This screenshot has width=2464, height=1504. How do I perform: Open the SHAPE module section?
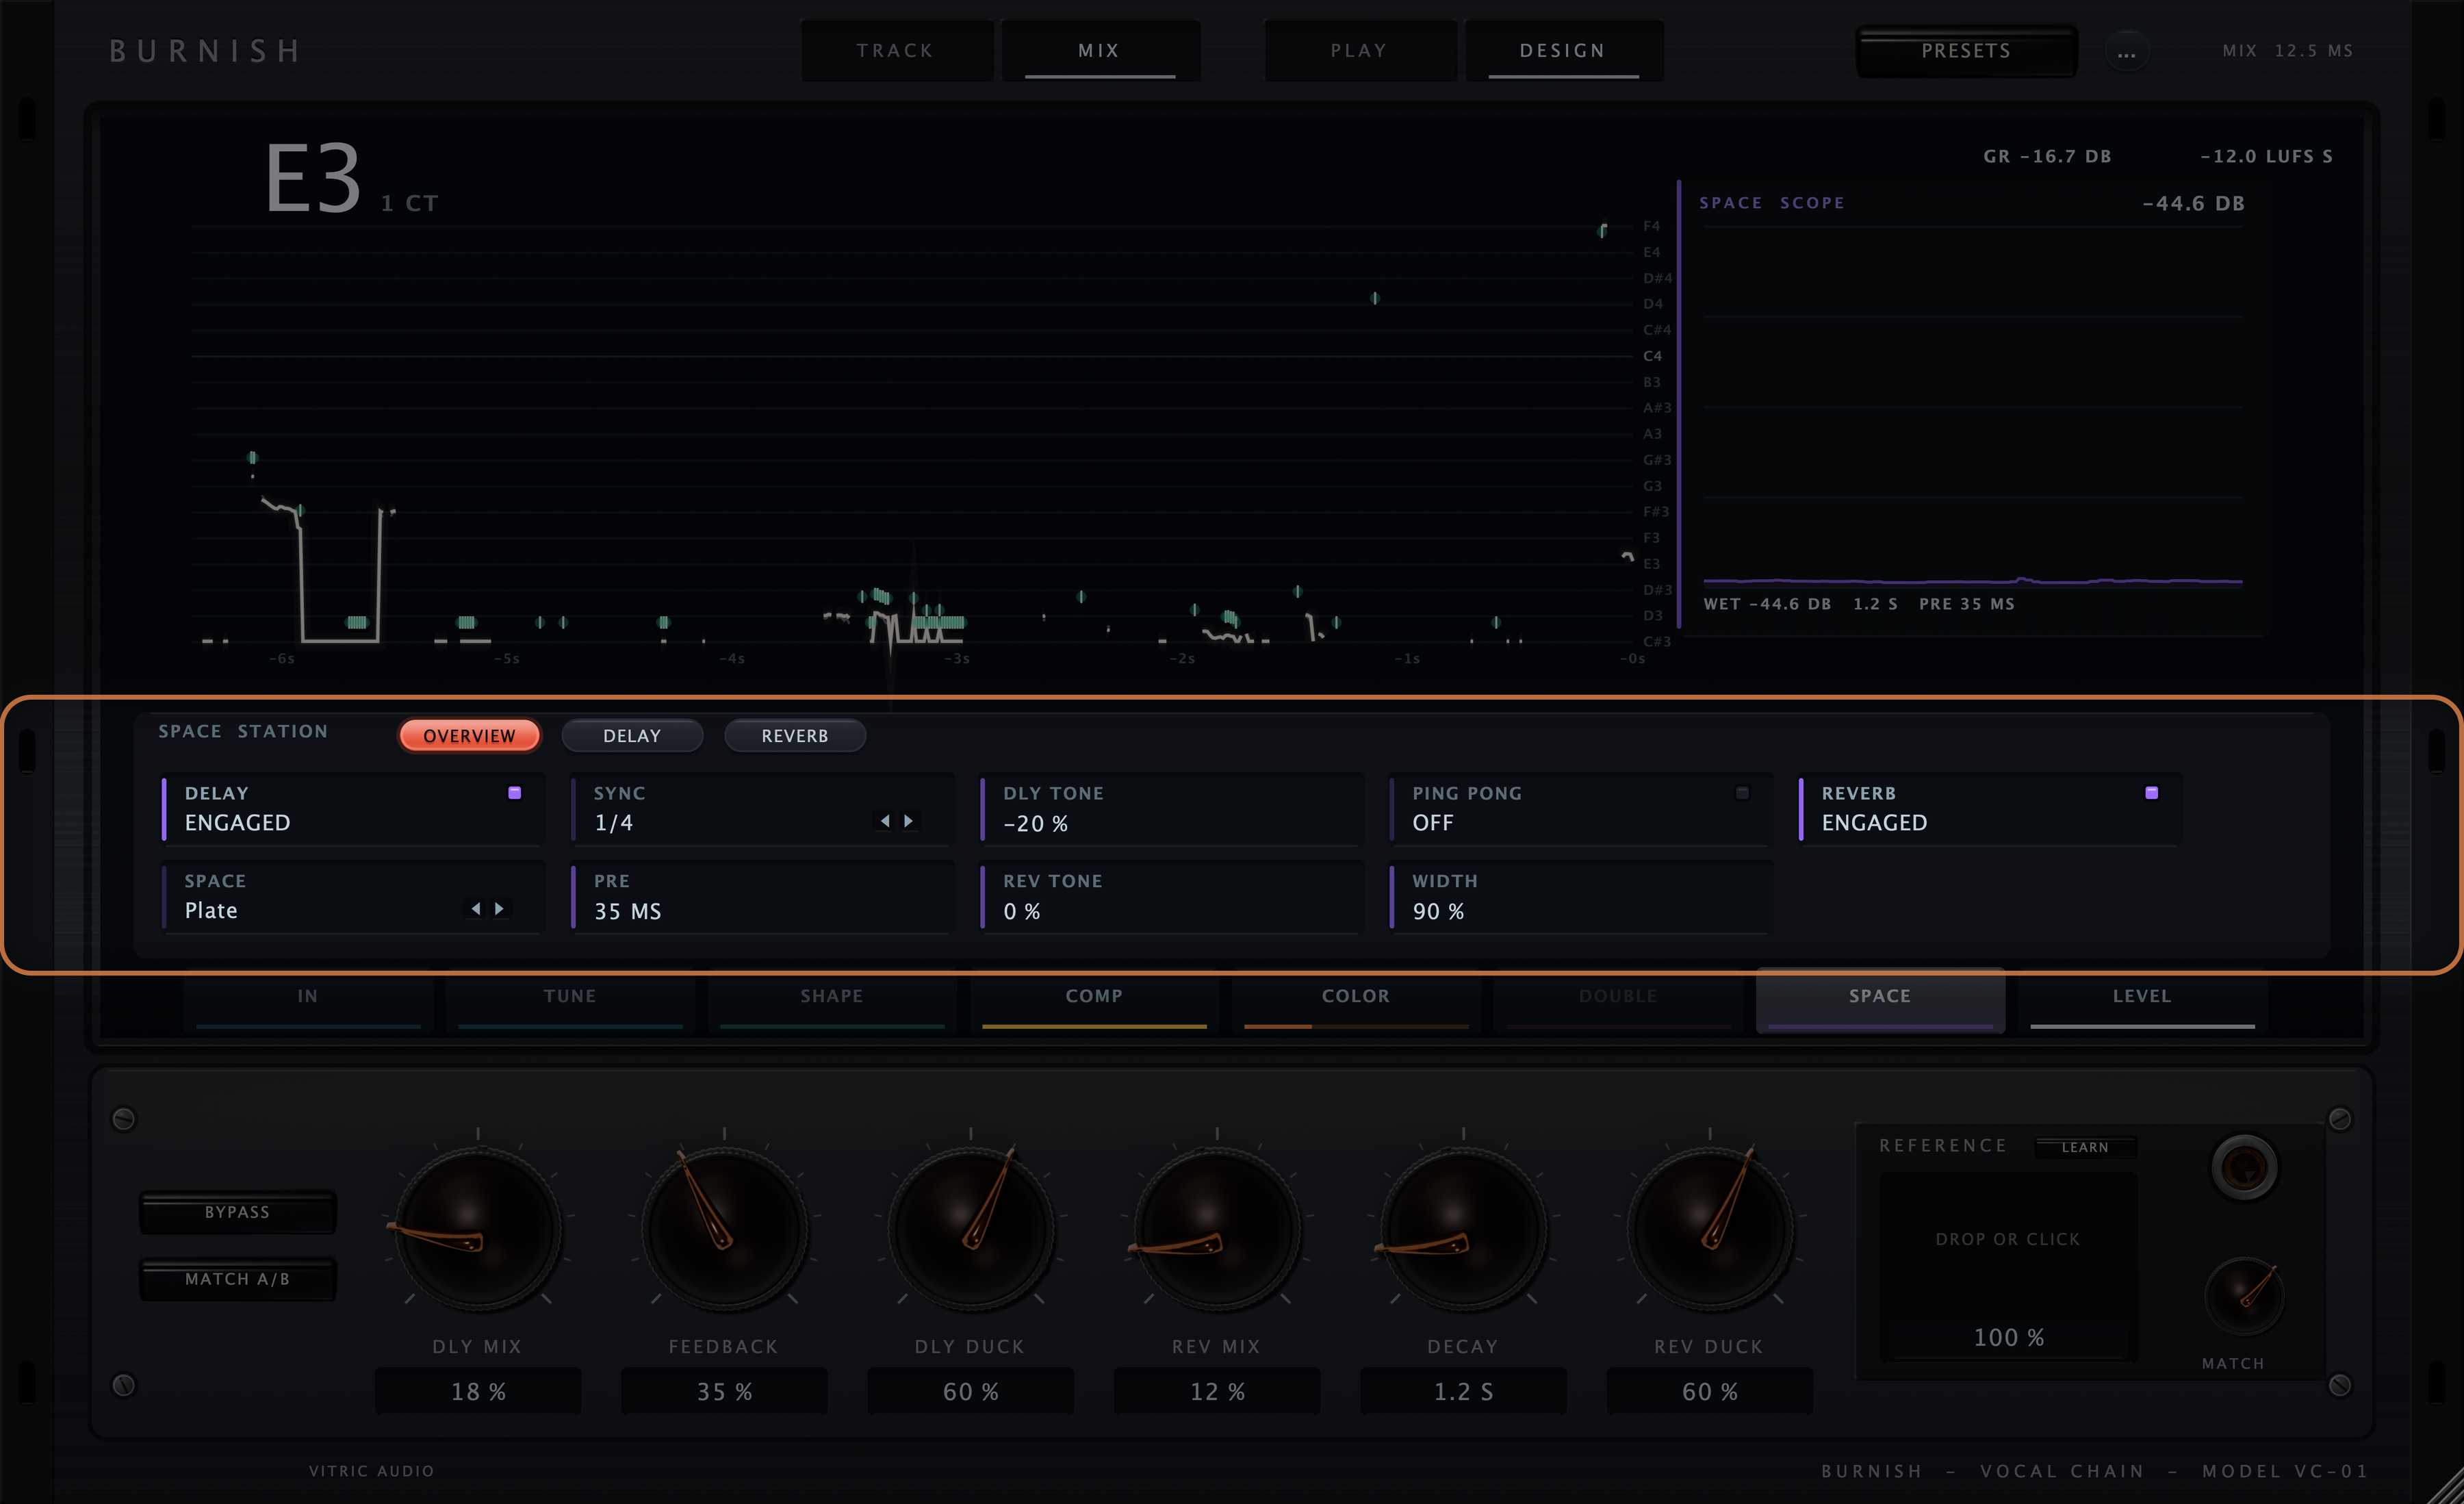click(832, 1000)
